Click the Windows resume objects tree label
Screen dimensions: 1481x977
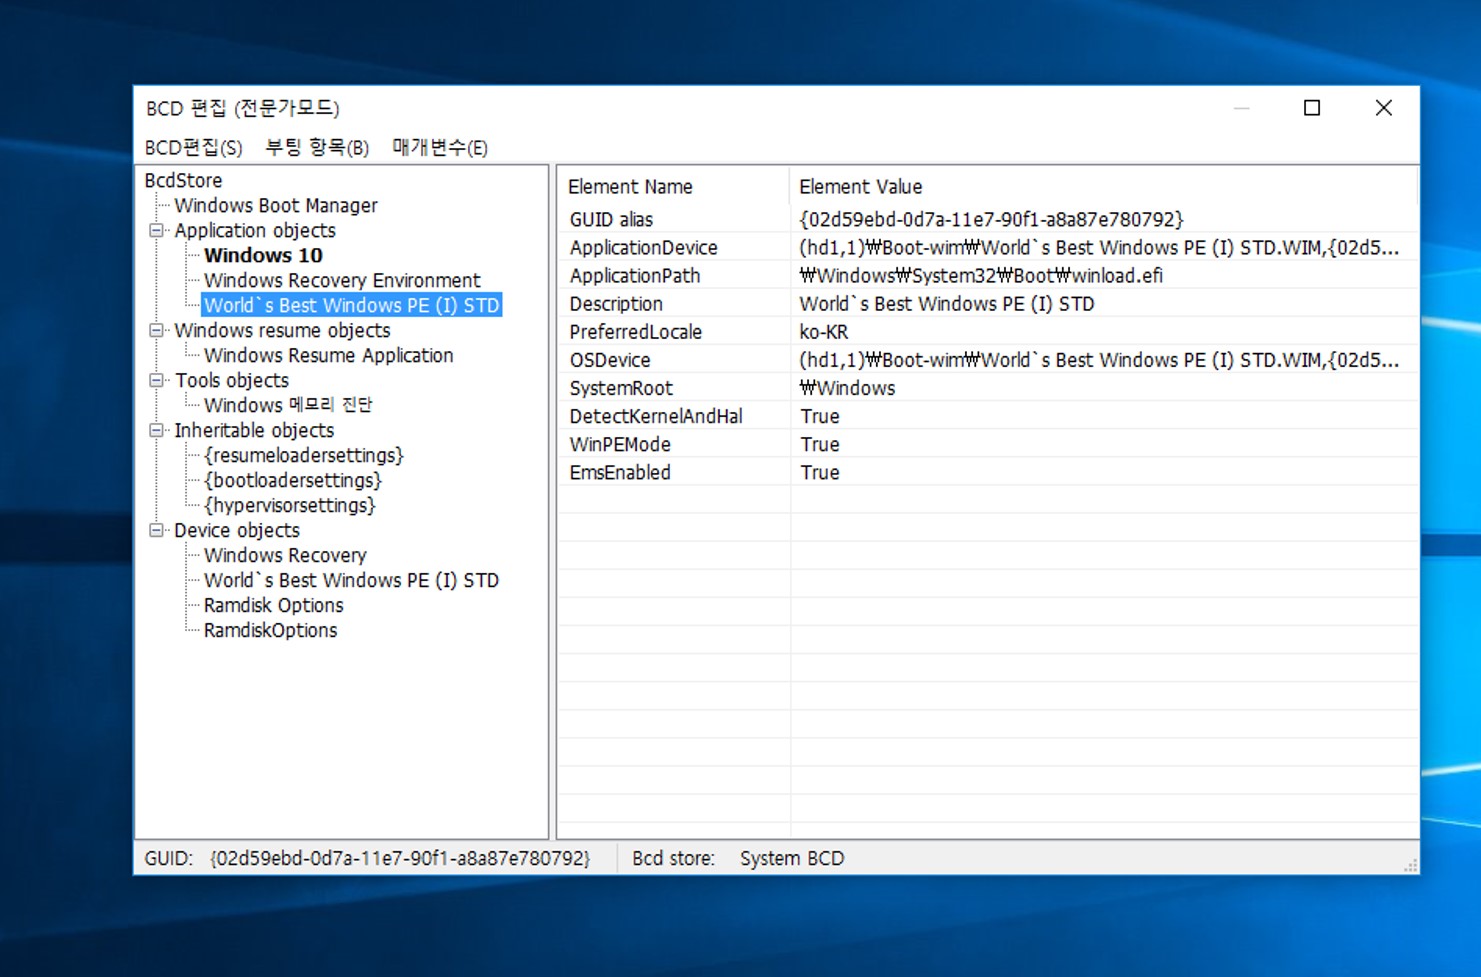282,331
